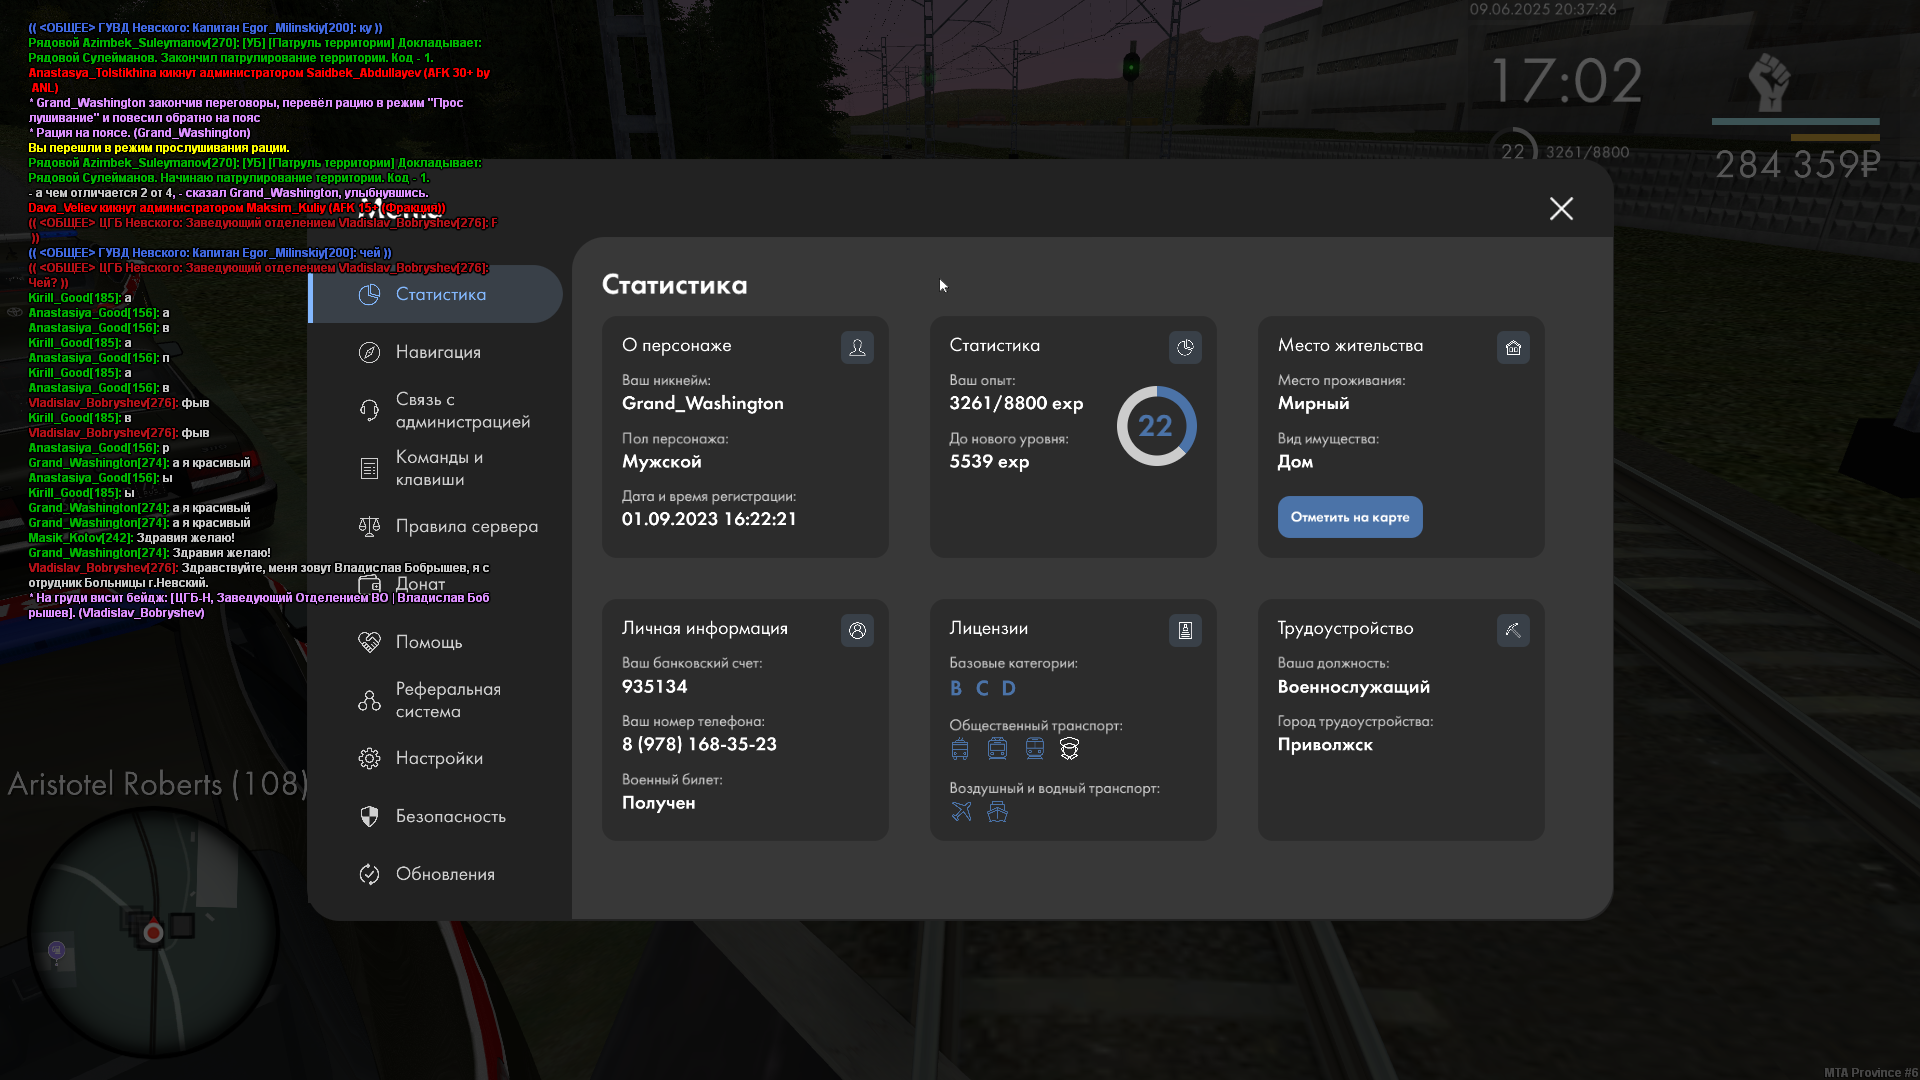Click the compass icon beside Навигация
Image resolution: width=1920 pixels, height=1080 pixels.
pos(369,352)
